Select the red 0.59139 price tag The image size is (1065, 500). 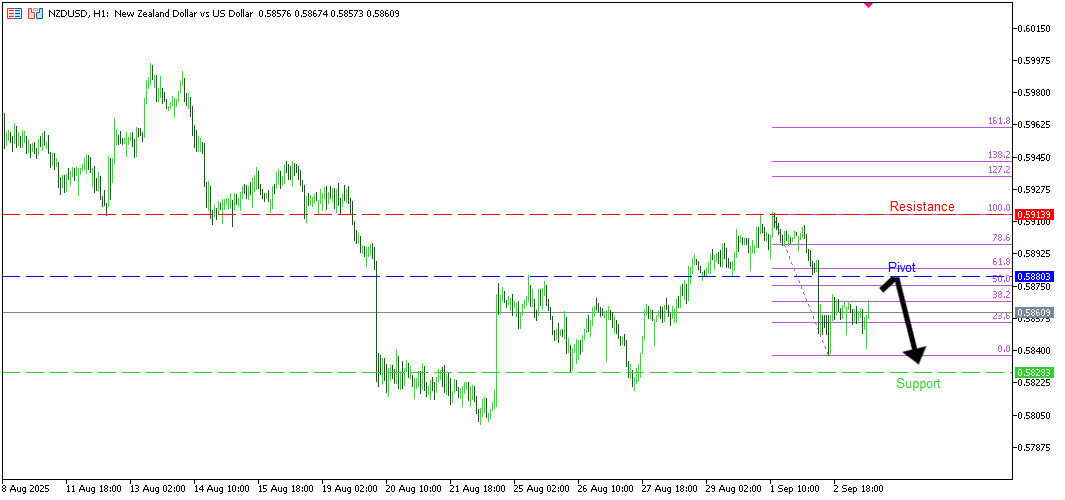pyautogui.click(x=1033, y=214)
